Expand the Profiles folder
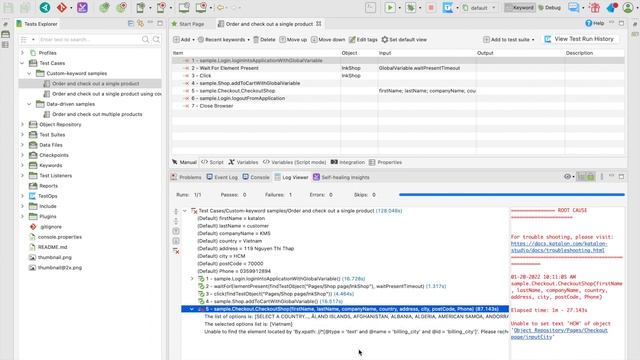 [22, 53]
